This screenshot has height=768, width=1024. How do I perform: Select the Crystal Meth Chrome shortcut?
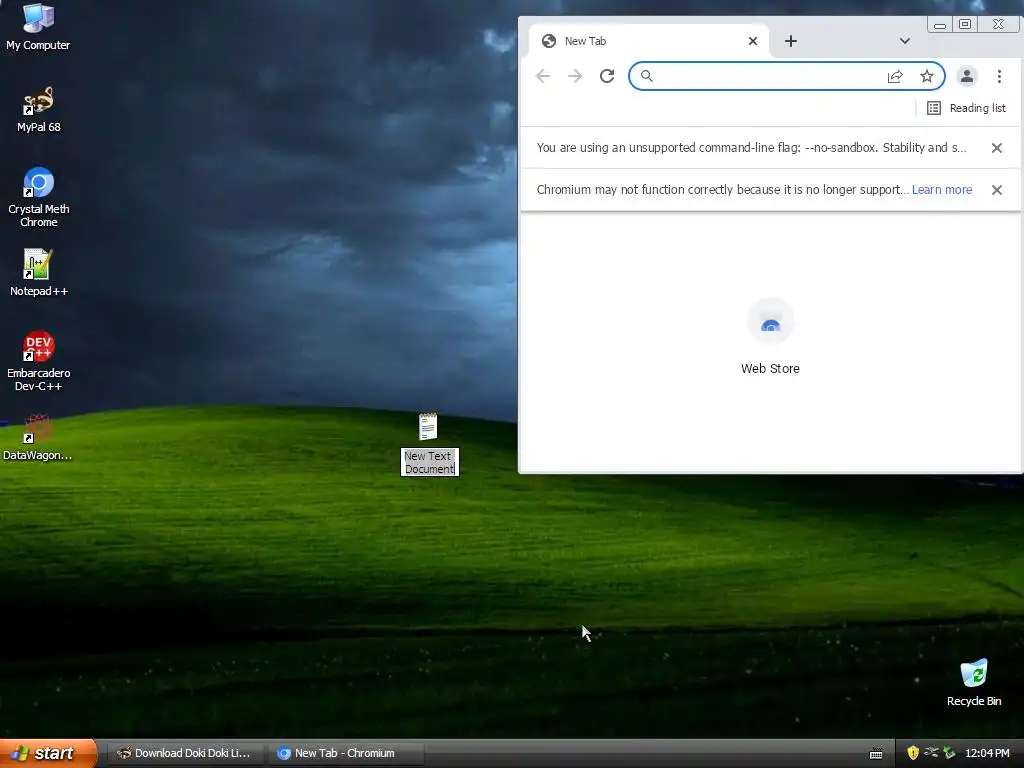coord(39,197)
